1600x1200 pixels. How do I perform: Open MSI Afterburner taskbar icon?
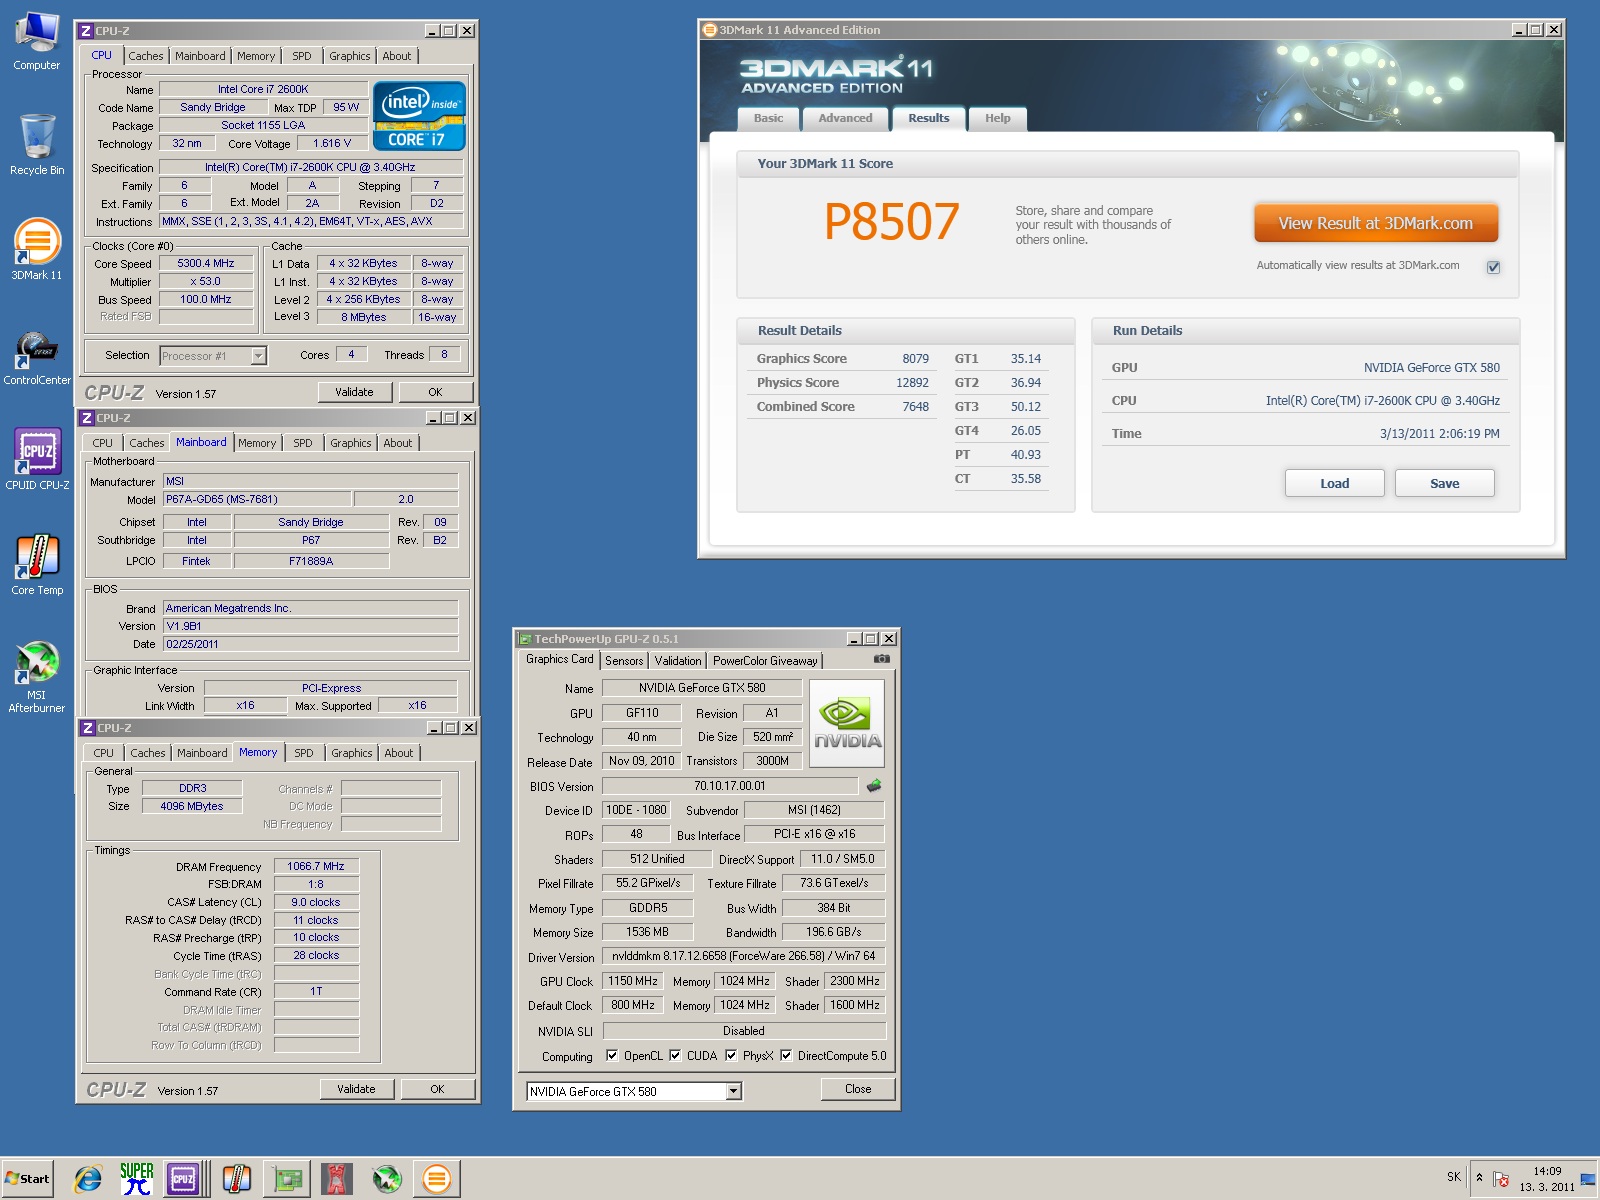pyautogui.click(x=387, y=1179)
